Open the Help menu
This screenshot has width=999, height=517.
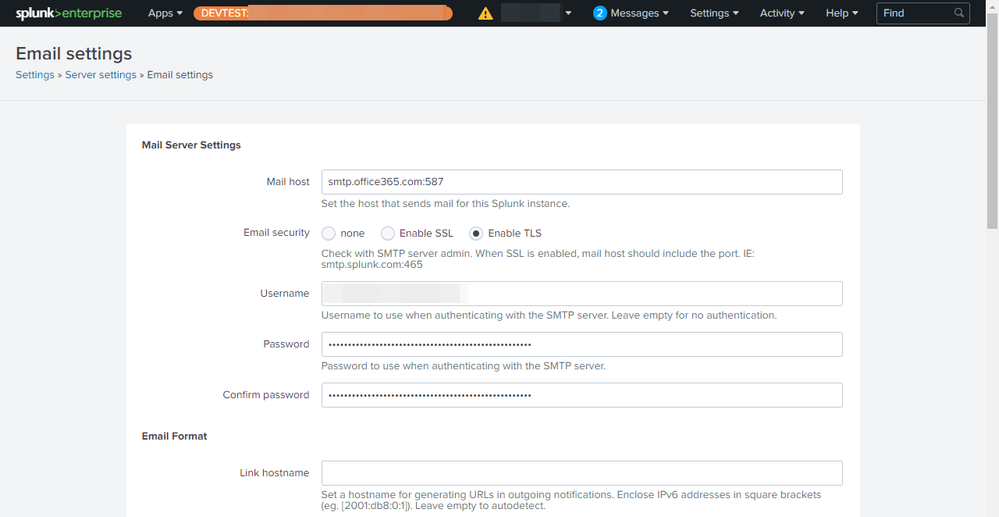click(x=841, y=13)
